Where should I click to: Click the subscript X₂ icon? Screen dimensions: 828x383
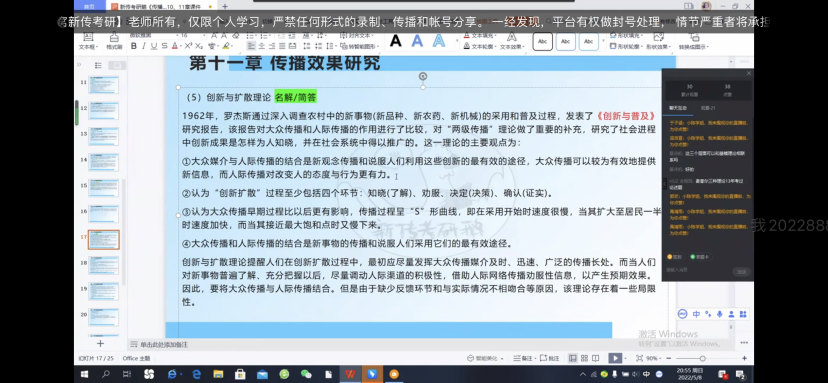(200, 46)
